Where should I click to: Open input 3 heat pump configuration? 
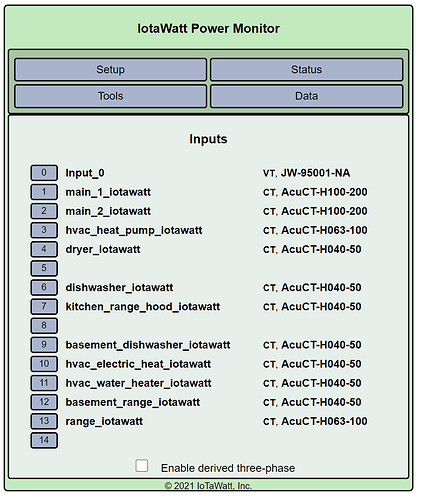pyautogui.click(x=44, y=230)
